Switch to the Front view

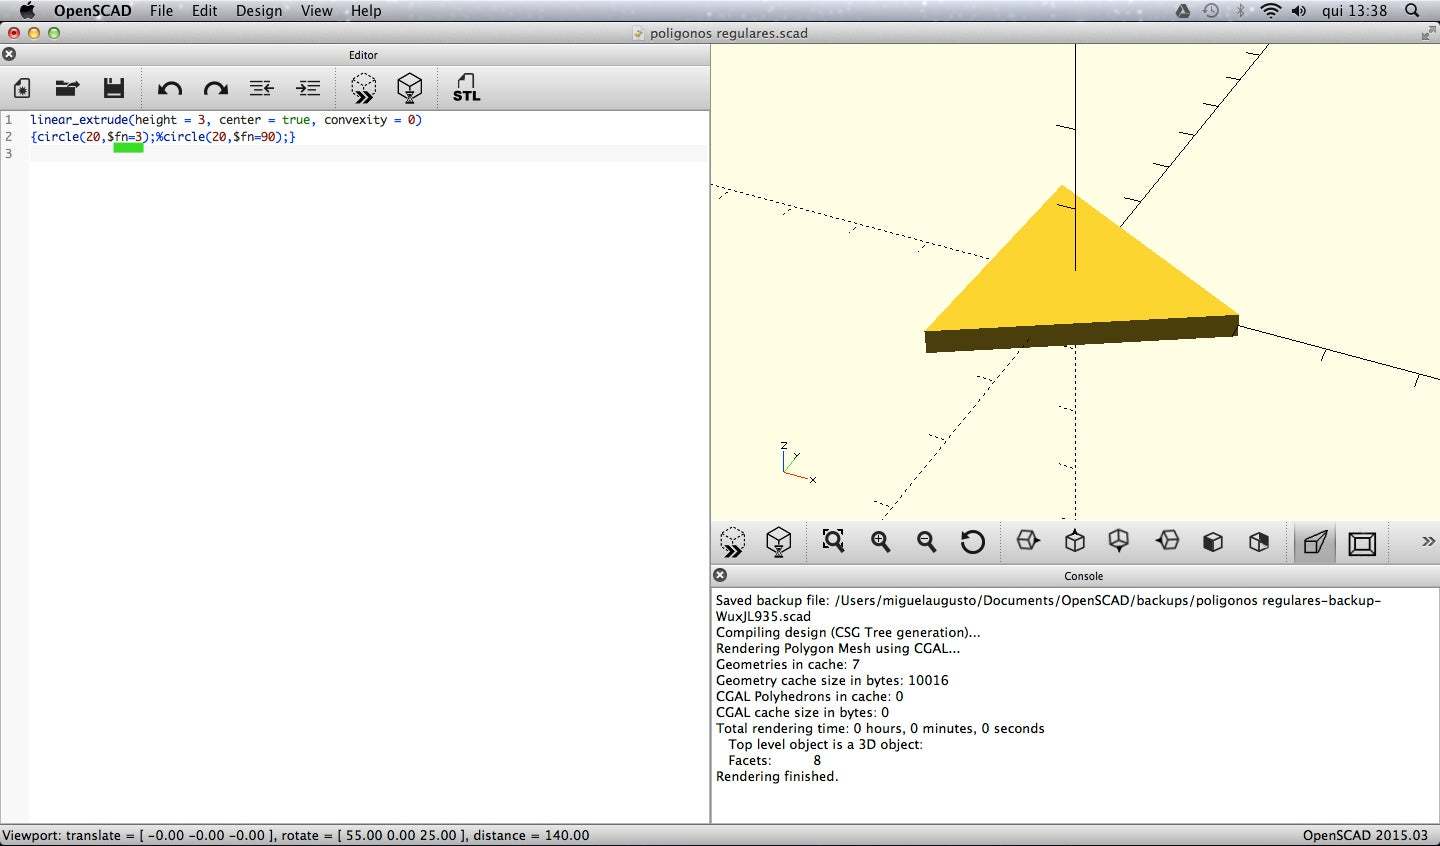1212,541
